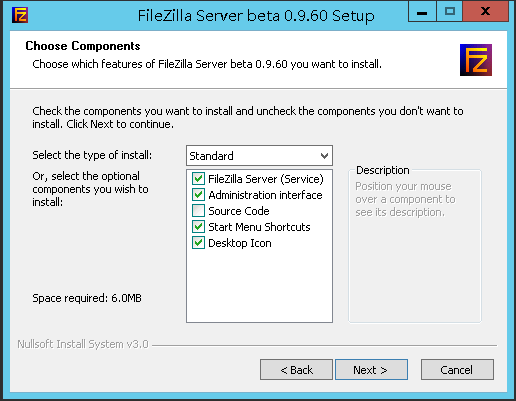This screenshot has width=516, height=401.
Task: Minimize the setup window
Action: (x=422, y=12)
